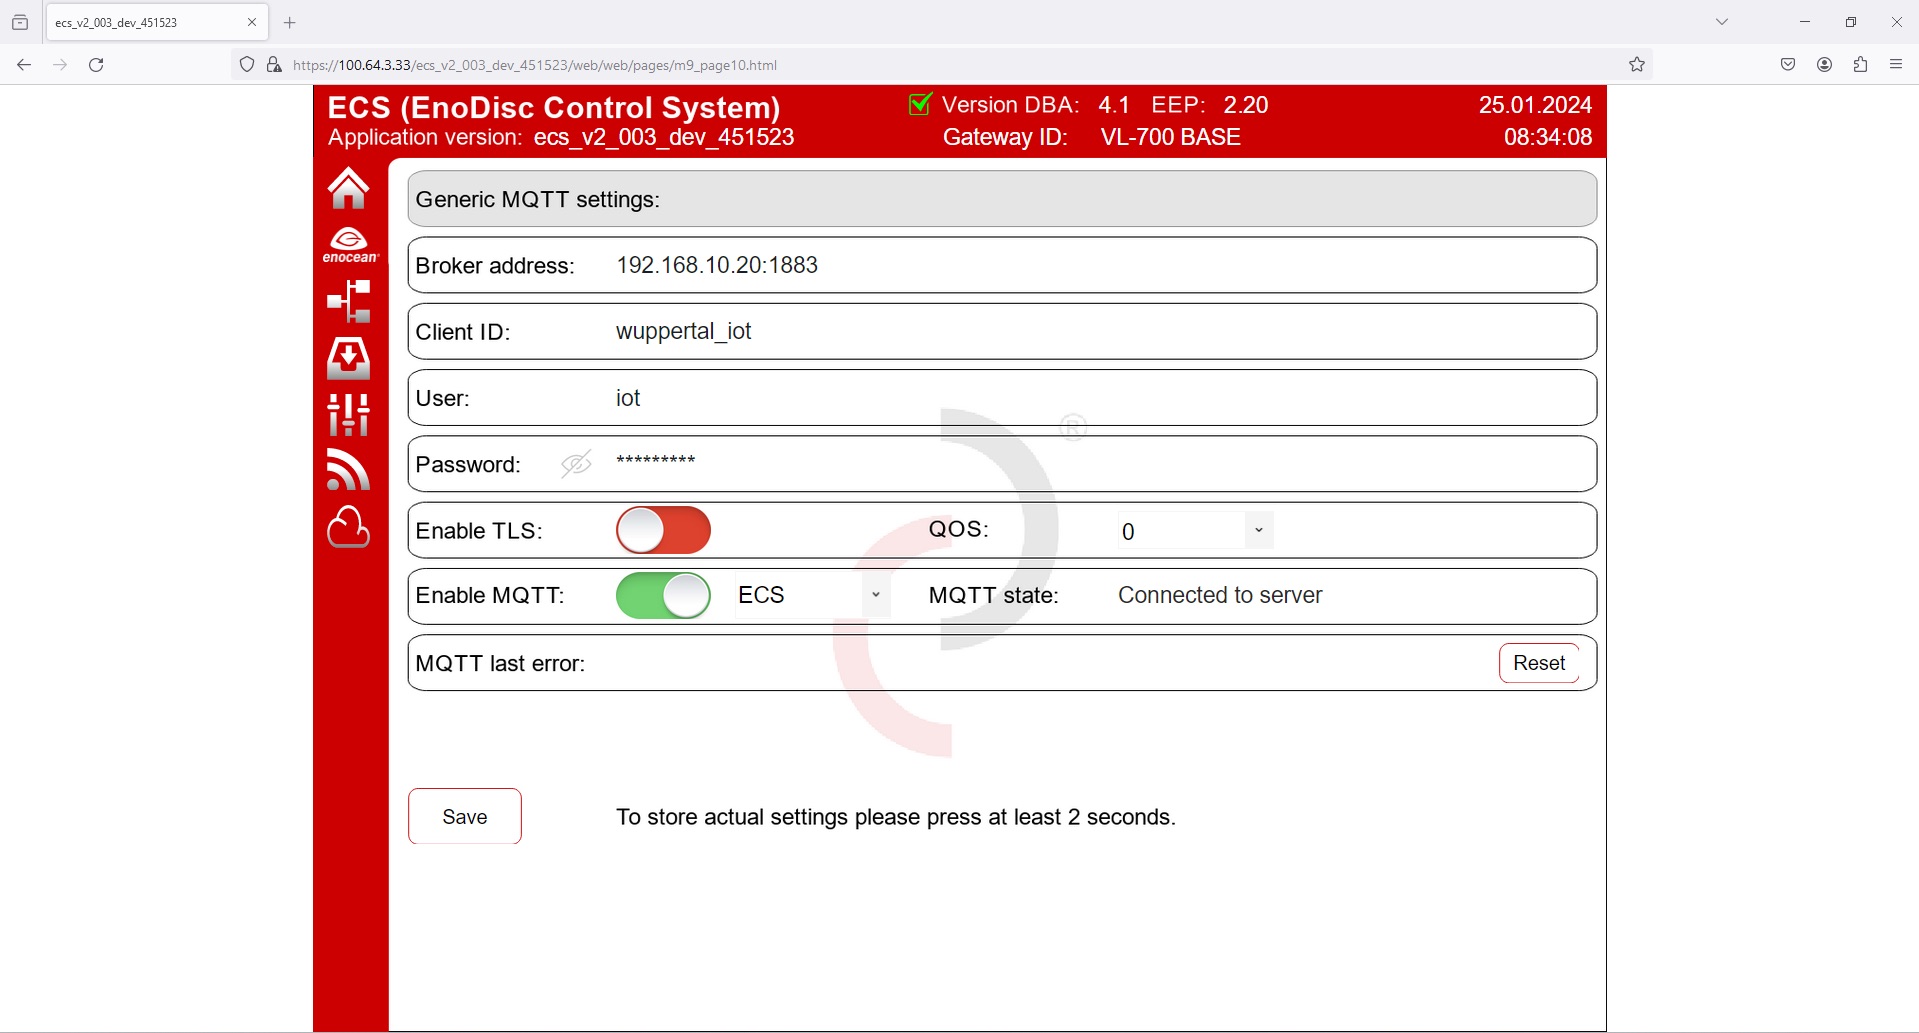Click the Save button

coord(465,816)
